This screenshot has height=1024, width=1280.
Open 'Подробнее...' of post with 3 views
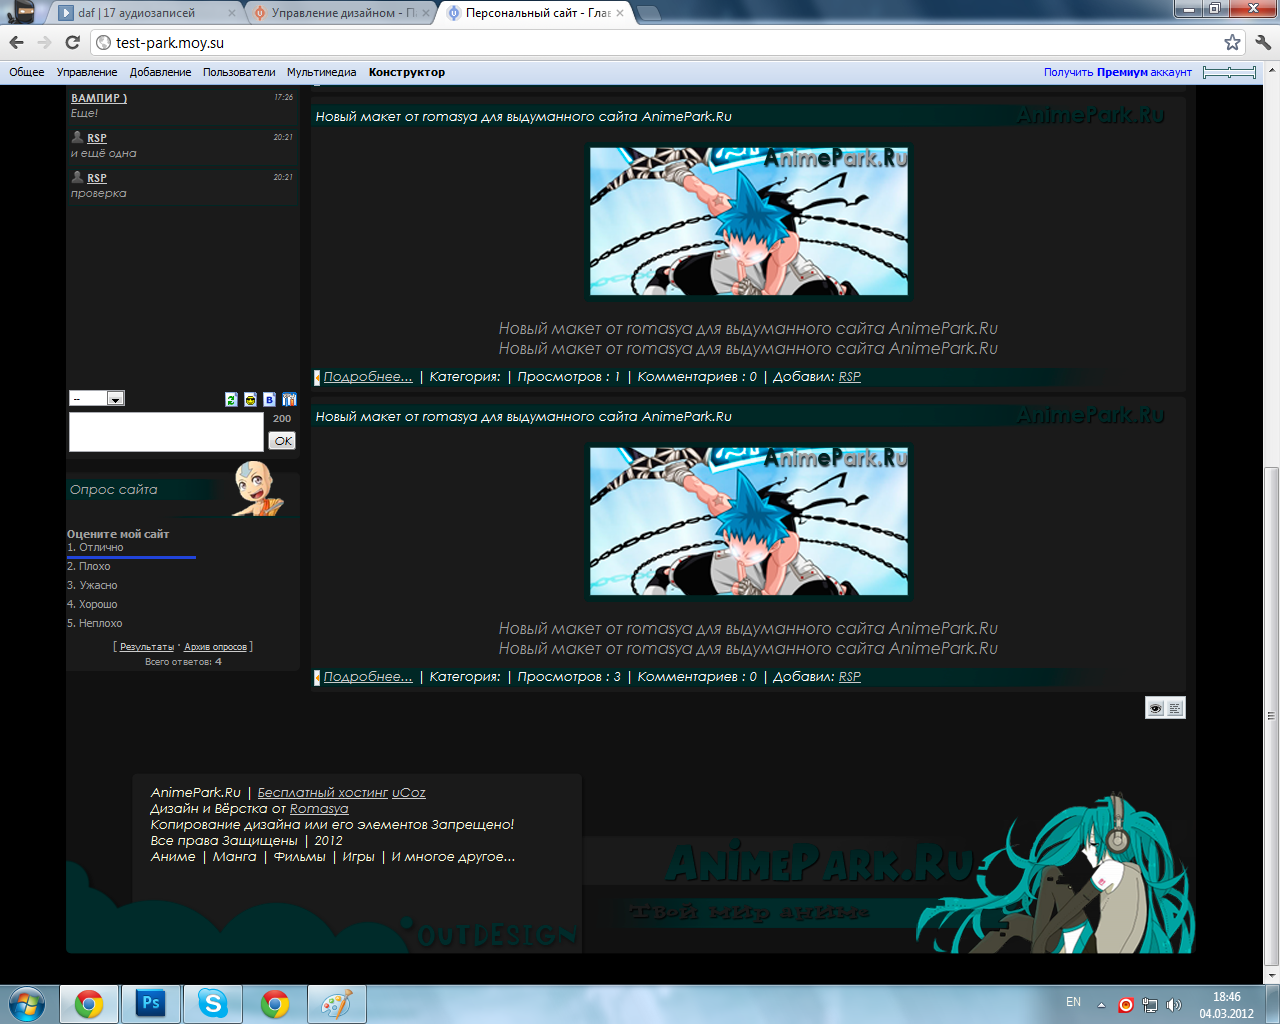(368, 677)
